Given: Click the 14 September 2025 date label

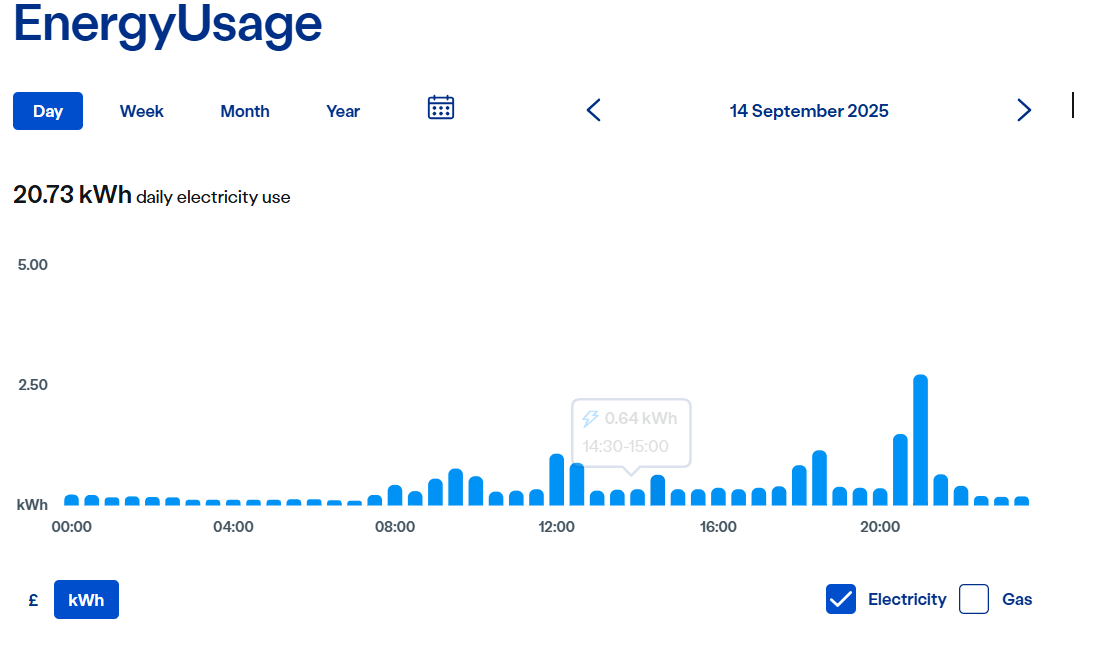Looking at the screenshot, I should (x=809, y=111).
